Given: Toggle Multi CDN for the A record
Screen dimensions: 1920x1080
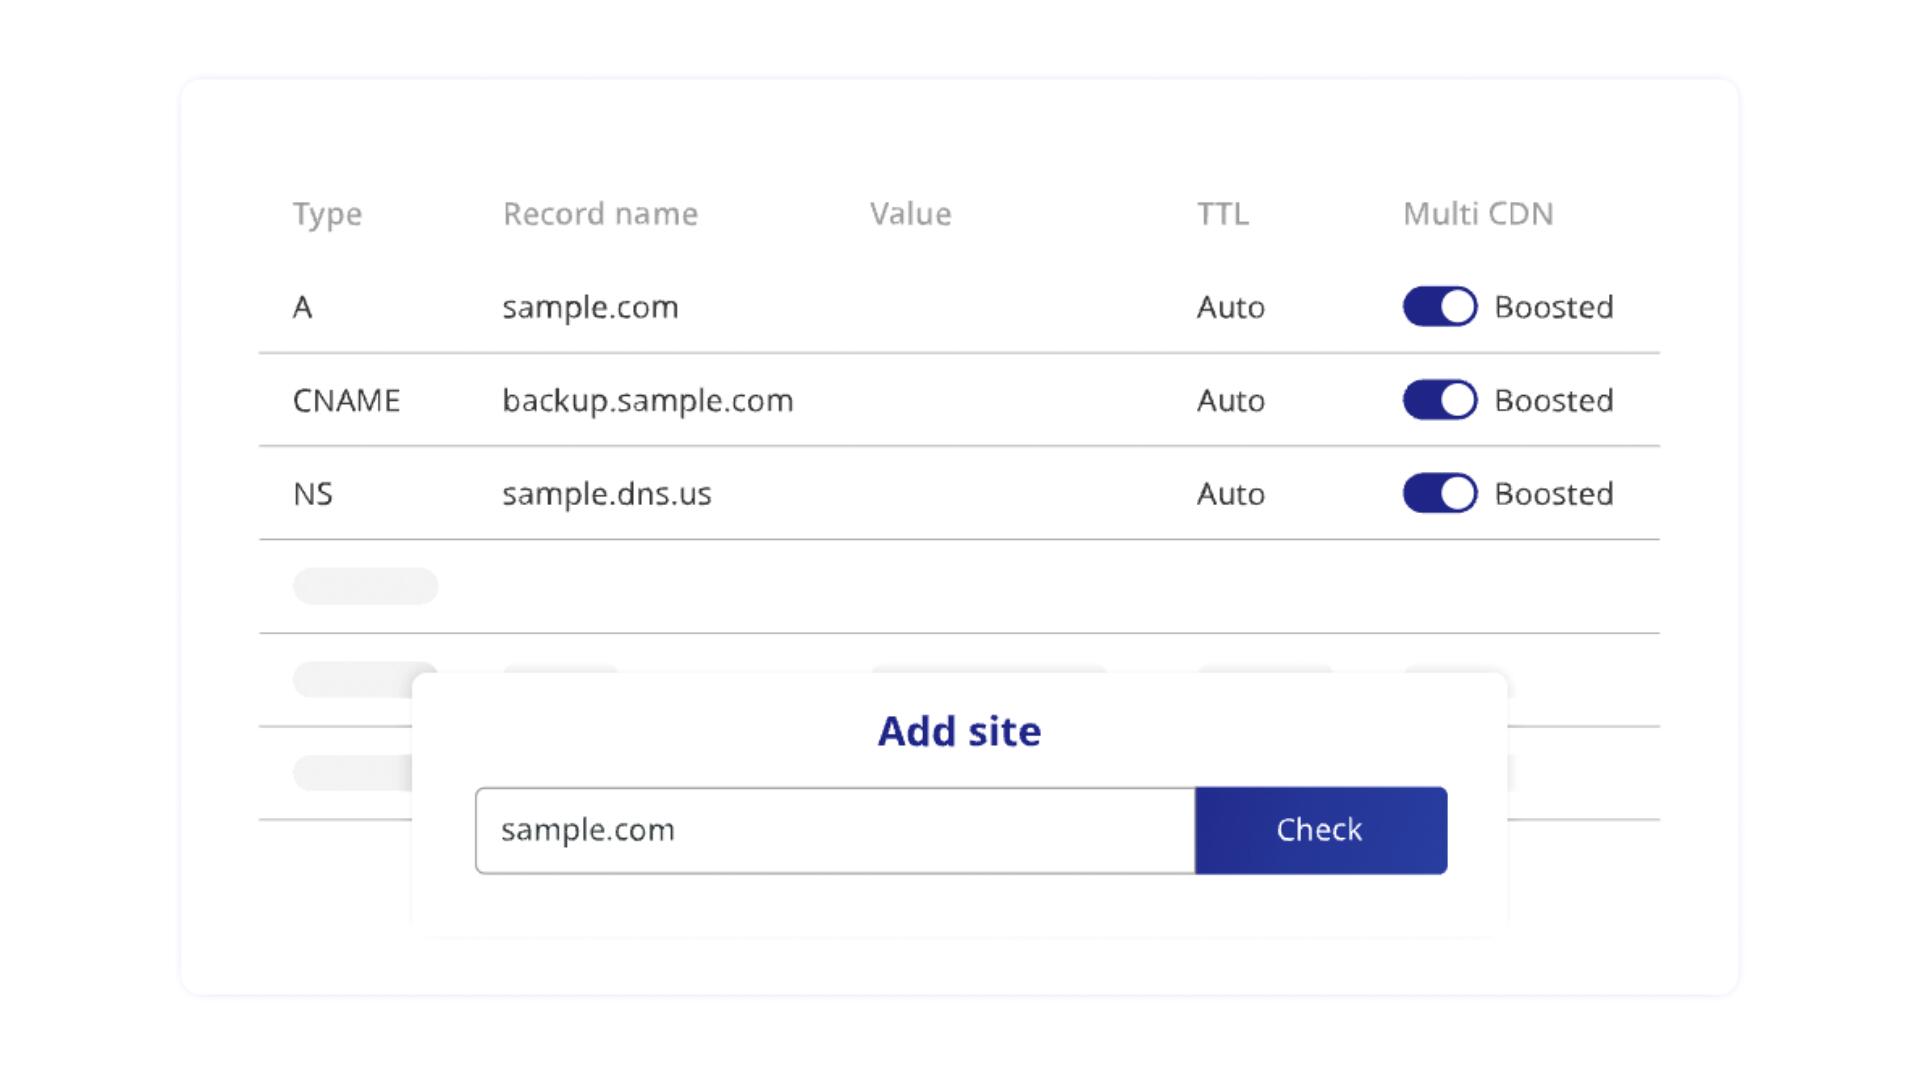Looking at the screenshot, I should click(x=1439, y=307).
